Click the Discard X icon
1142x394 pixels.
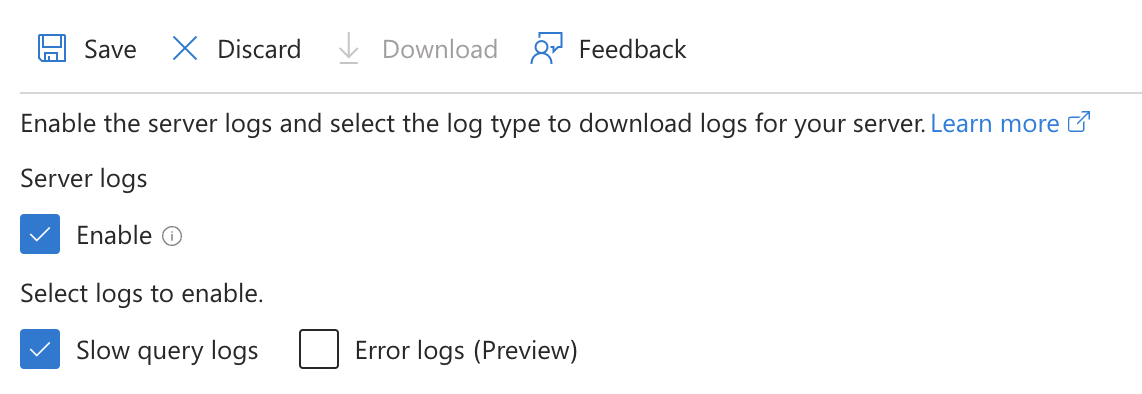[x=185, y=49]
